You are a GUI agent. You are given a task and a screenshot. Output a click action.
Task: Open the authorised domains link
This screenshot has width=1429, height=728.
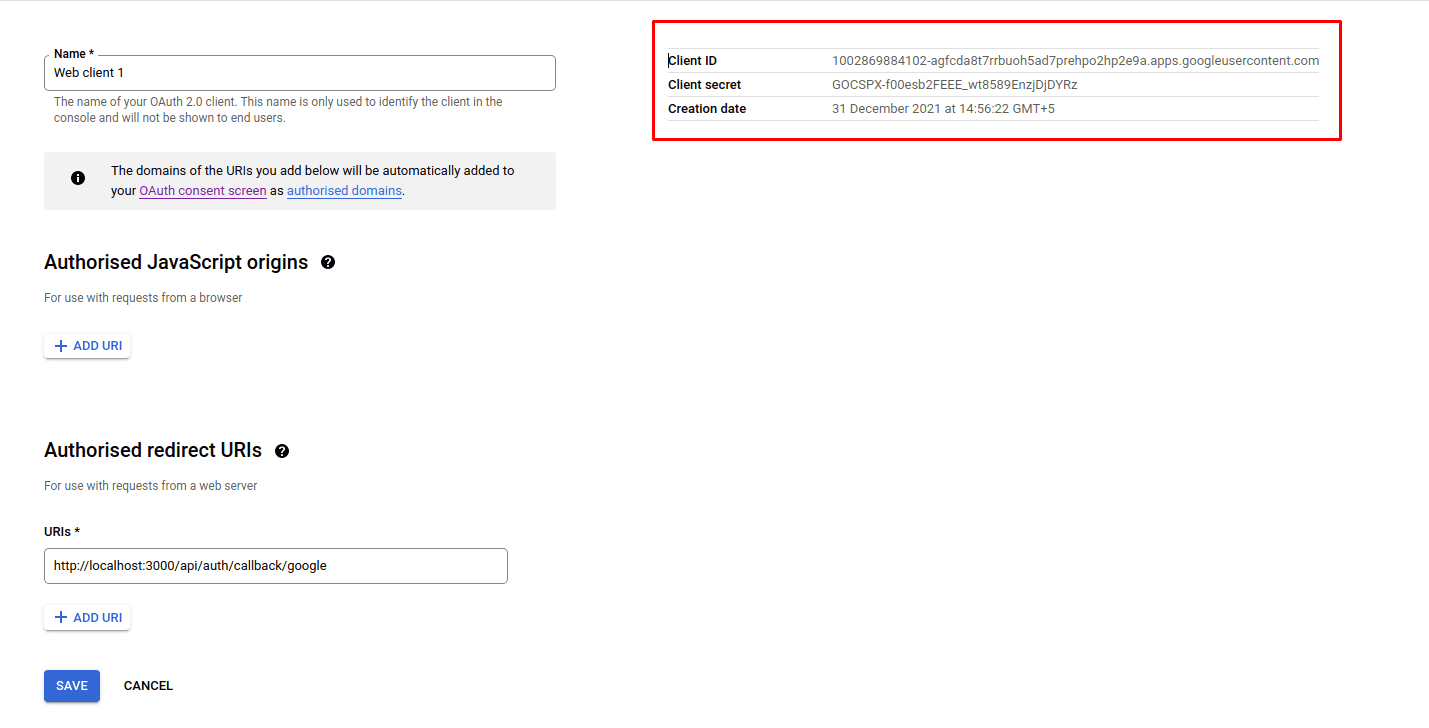tap(344, 191)
